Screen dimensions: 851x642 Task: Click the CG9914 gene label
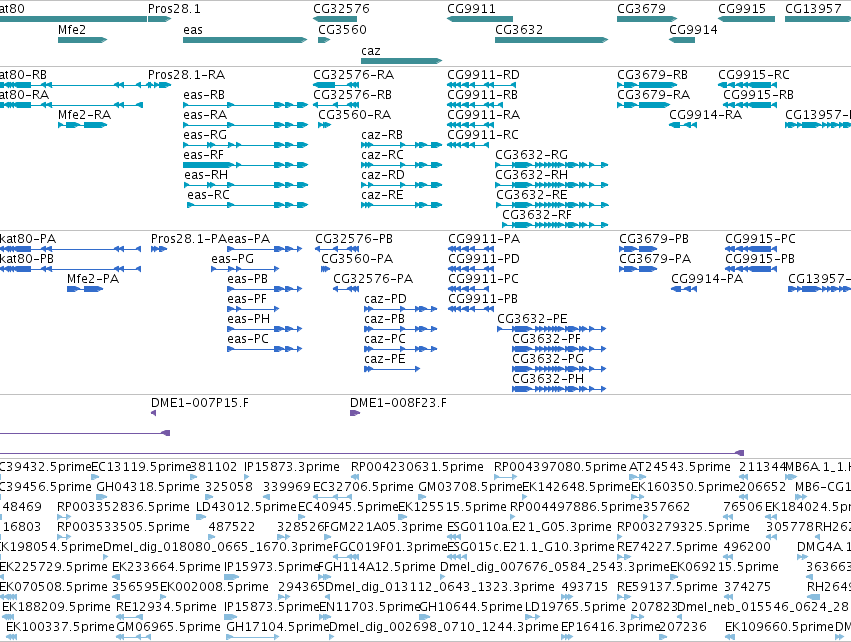coord(693,30)
